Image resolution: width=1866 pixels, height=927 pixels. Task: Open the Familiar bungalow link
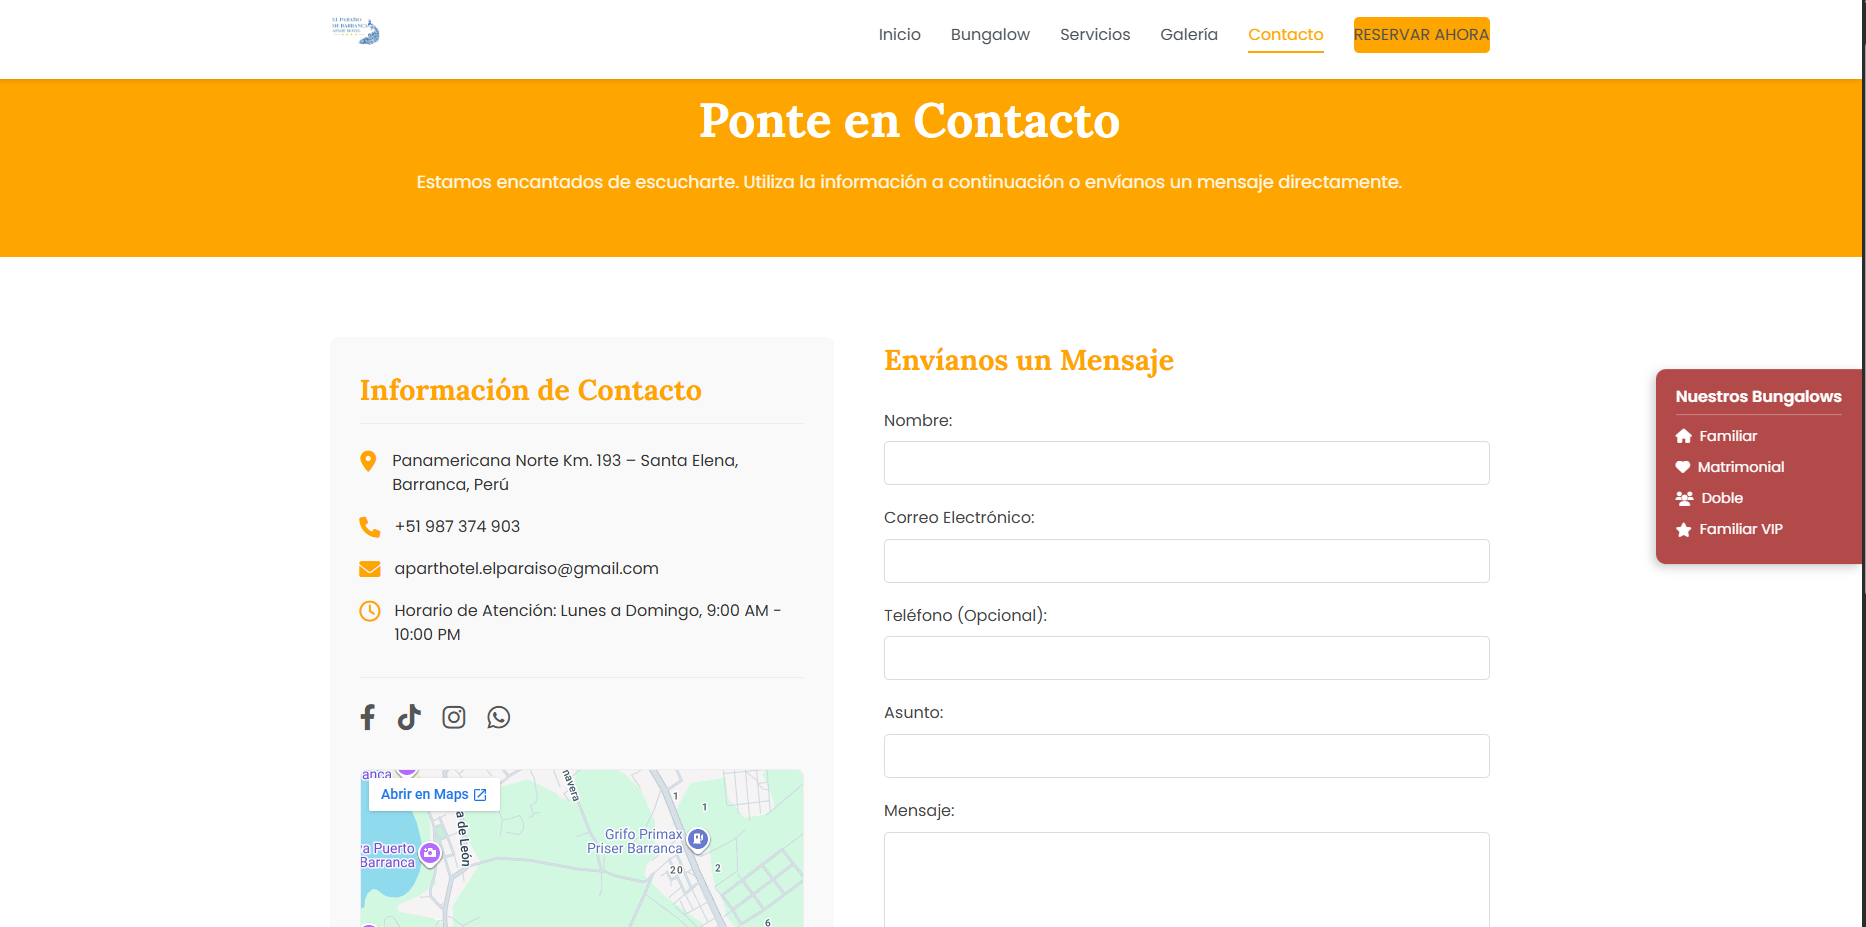[x=1728, y=436]
